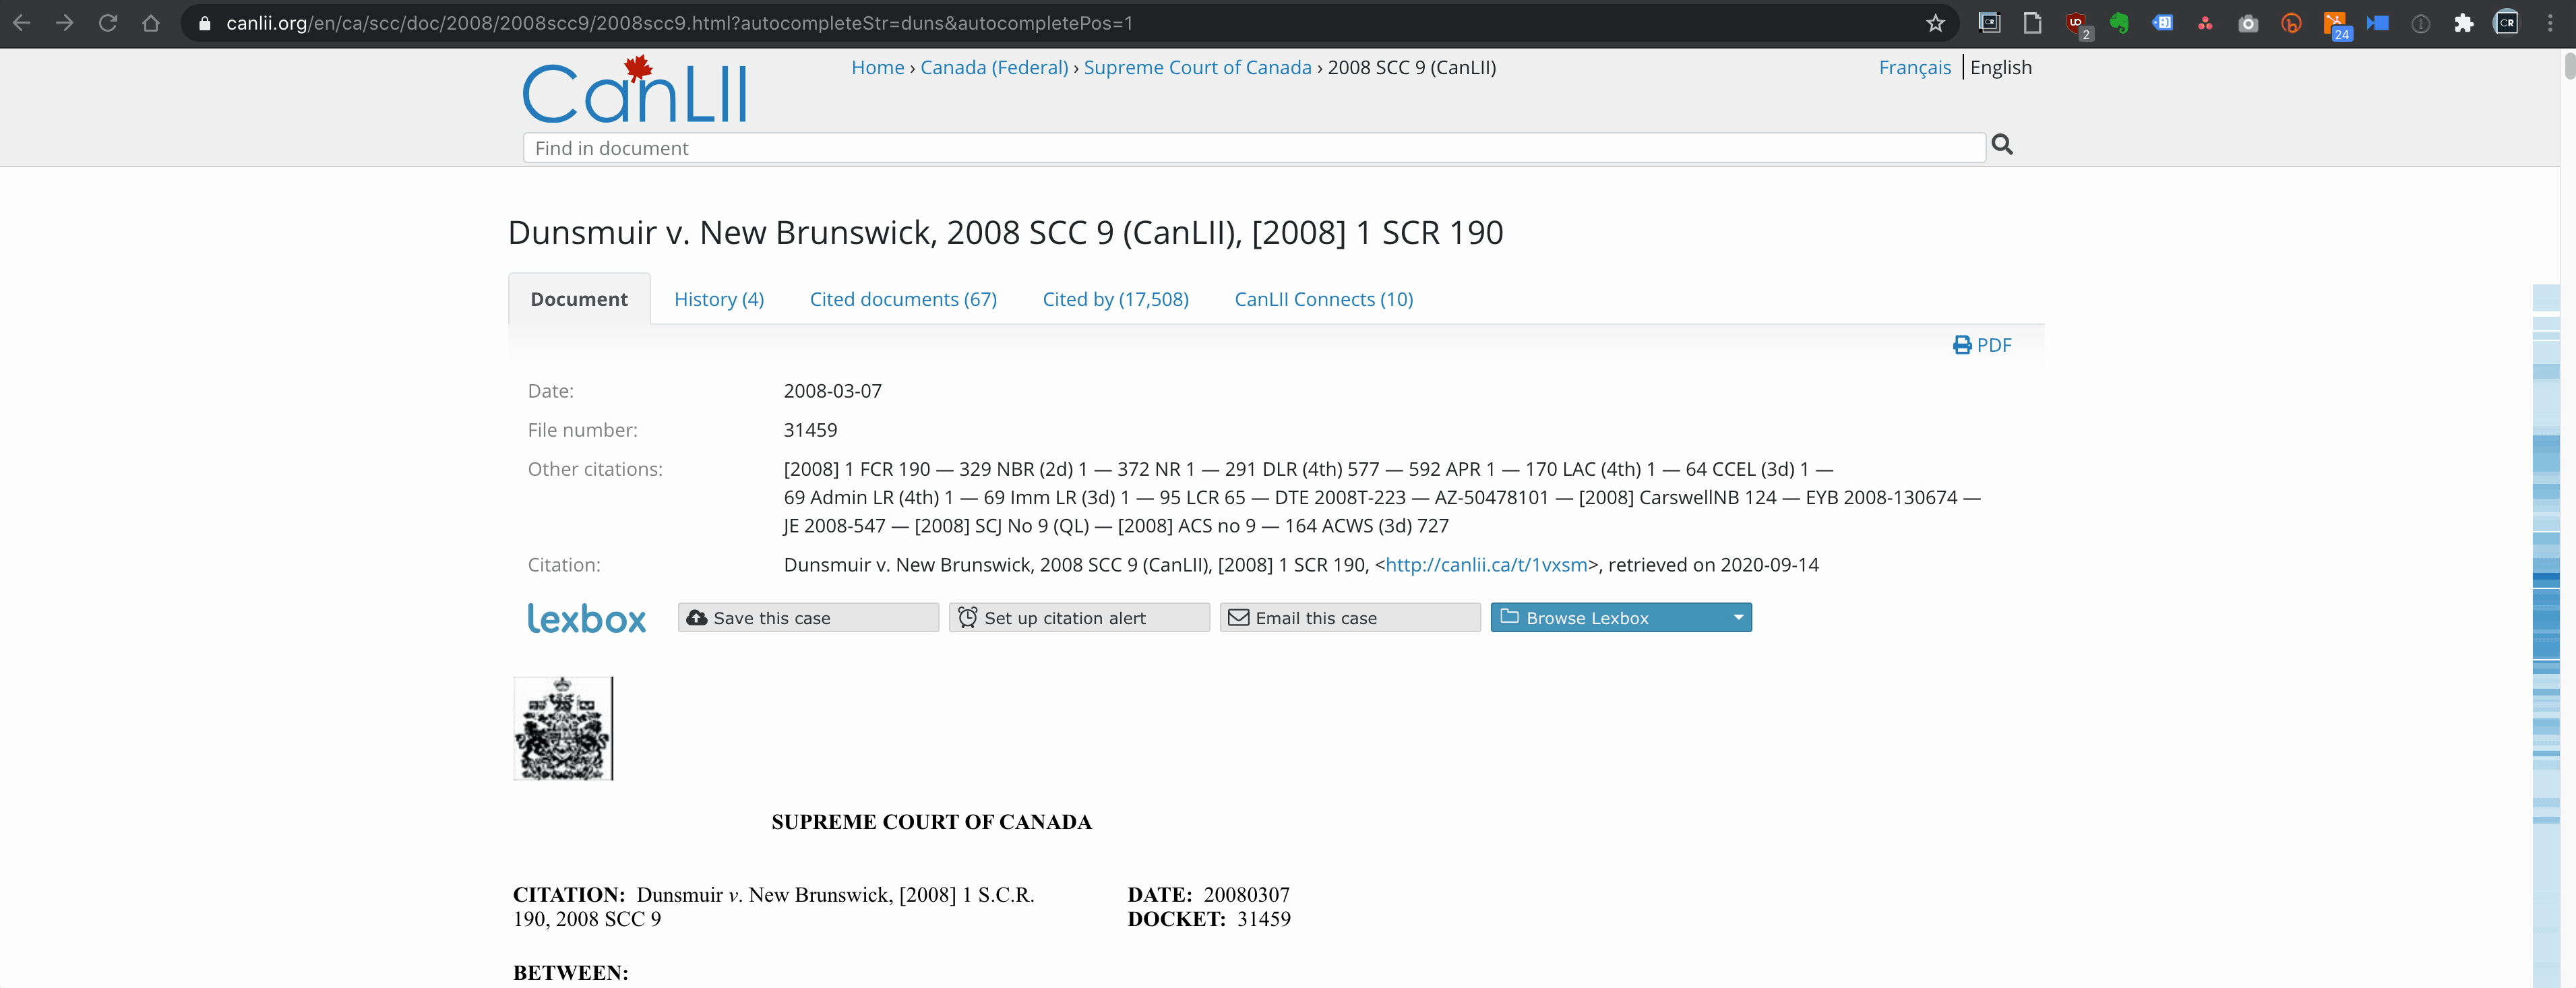Follow the Canada (Federal) breadcrumb
This screenshot has width=2576, height=988.
(x=994, y=67)
